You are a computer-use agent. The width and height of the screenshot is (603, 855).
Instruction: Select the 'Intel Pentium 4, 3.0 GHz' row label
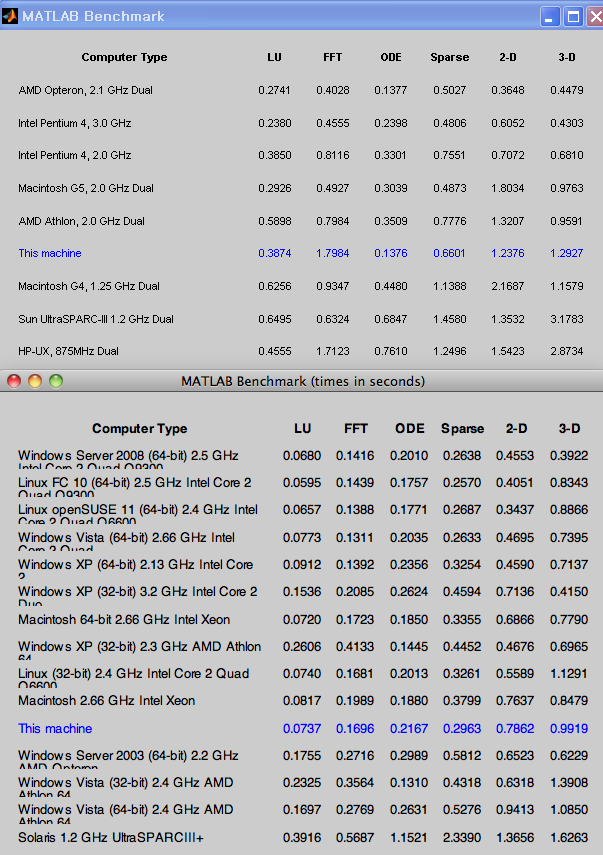pyautogui.click(x=75, y=123)
